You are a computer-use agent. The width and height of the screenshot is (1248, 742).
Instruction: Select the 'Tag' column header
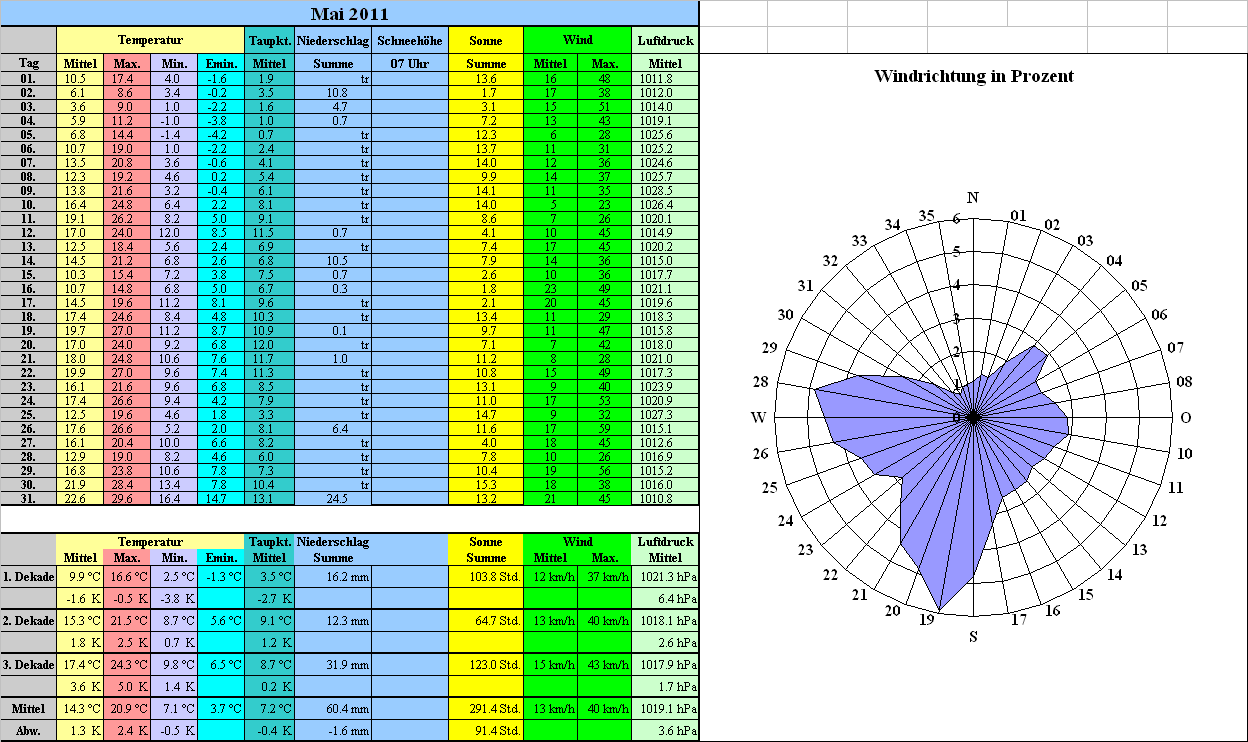tap(29, 63)
